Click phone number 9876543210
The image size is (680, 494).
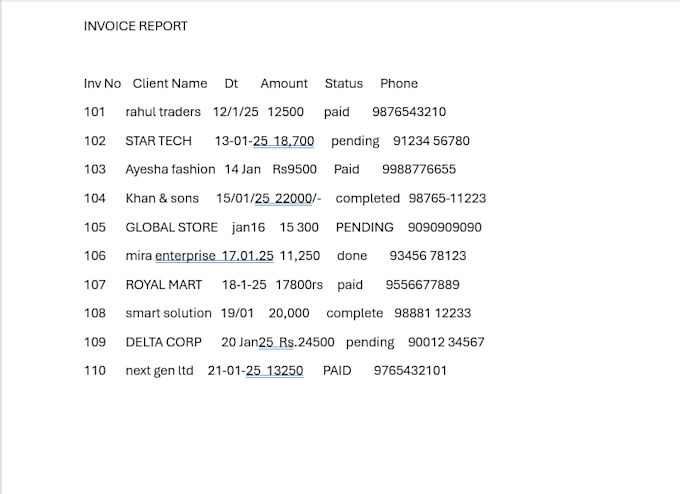(409, 112)
